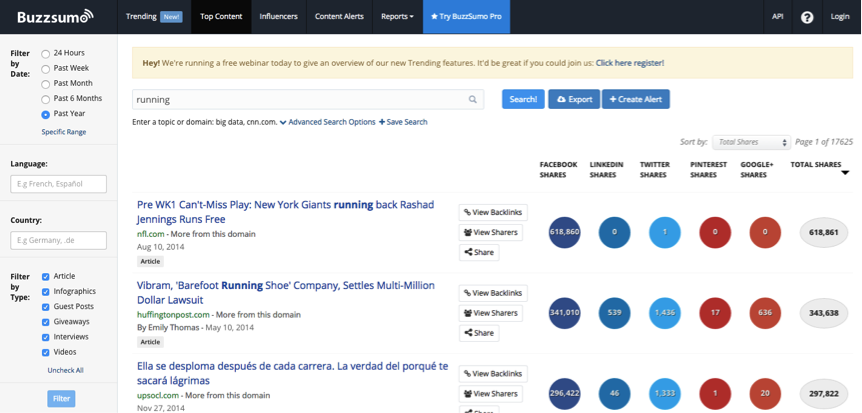Click View Sharers for NFL Giants article

coord(490,233)
